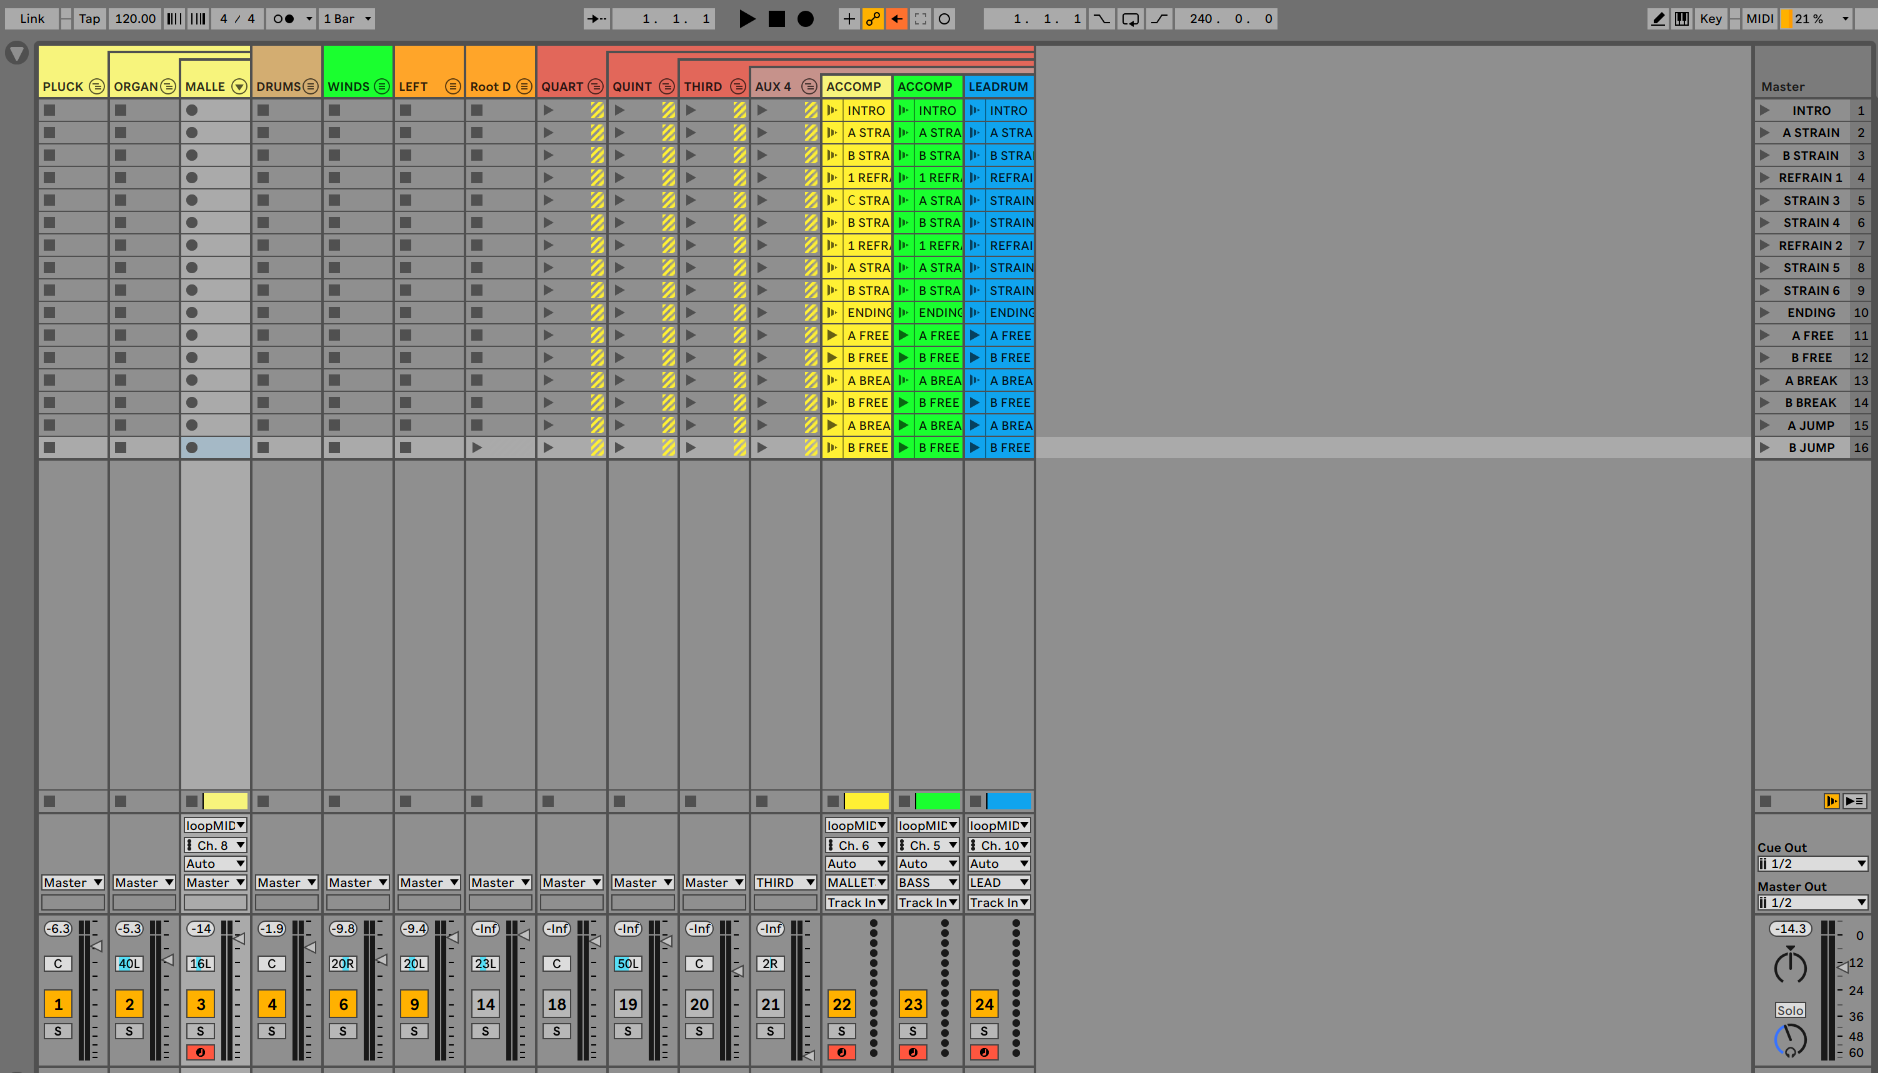Screen dimensions: 1878x1073
Task: Click the Solo cue switch in Master
Action: (x=1790, y=1010)
